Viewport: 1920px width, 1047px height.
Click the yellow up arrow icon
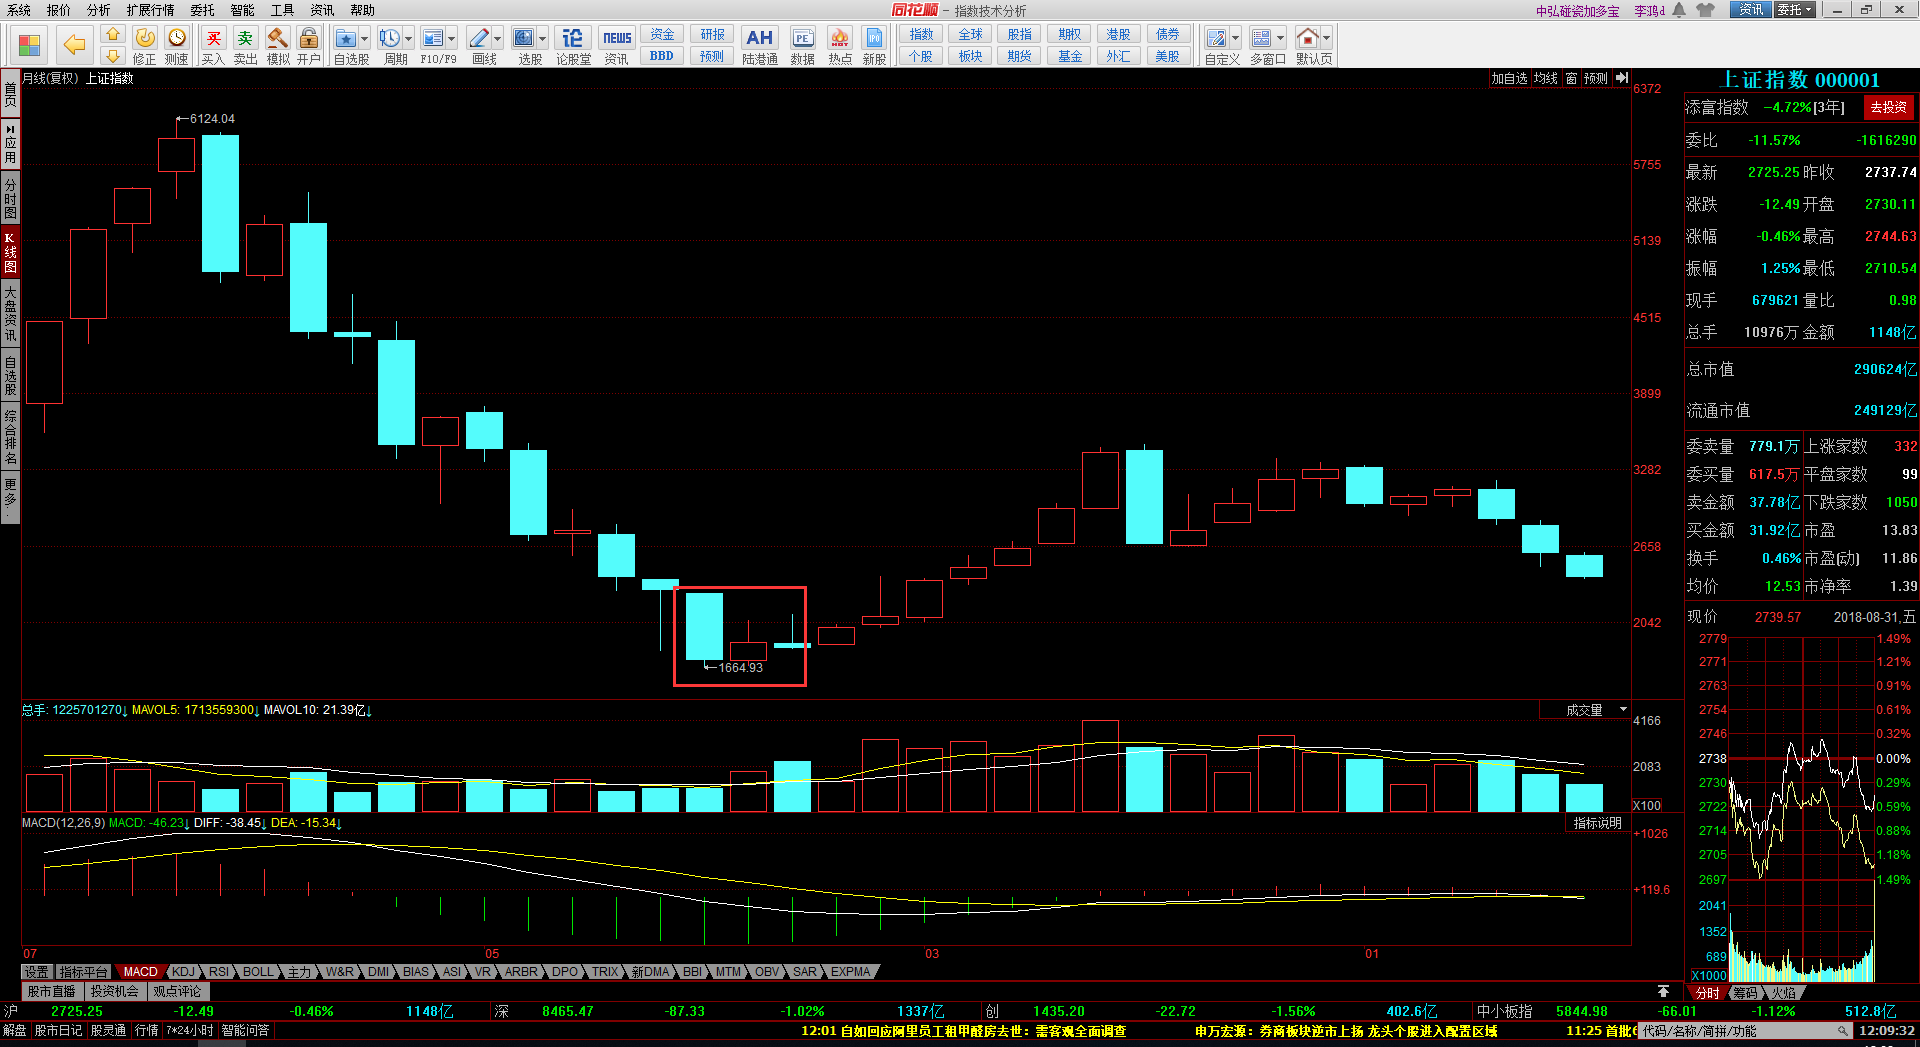[113, 35]
